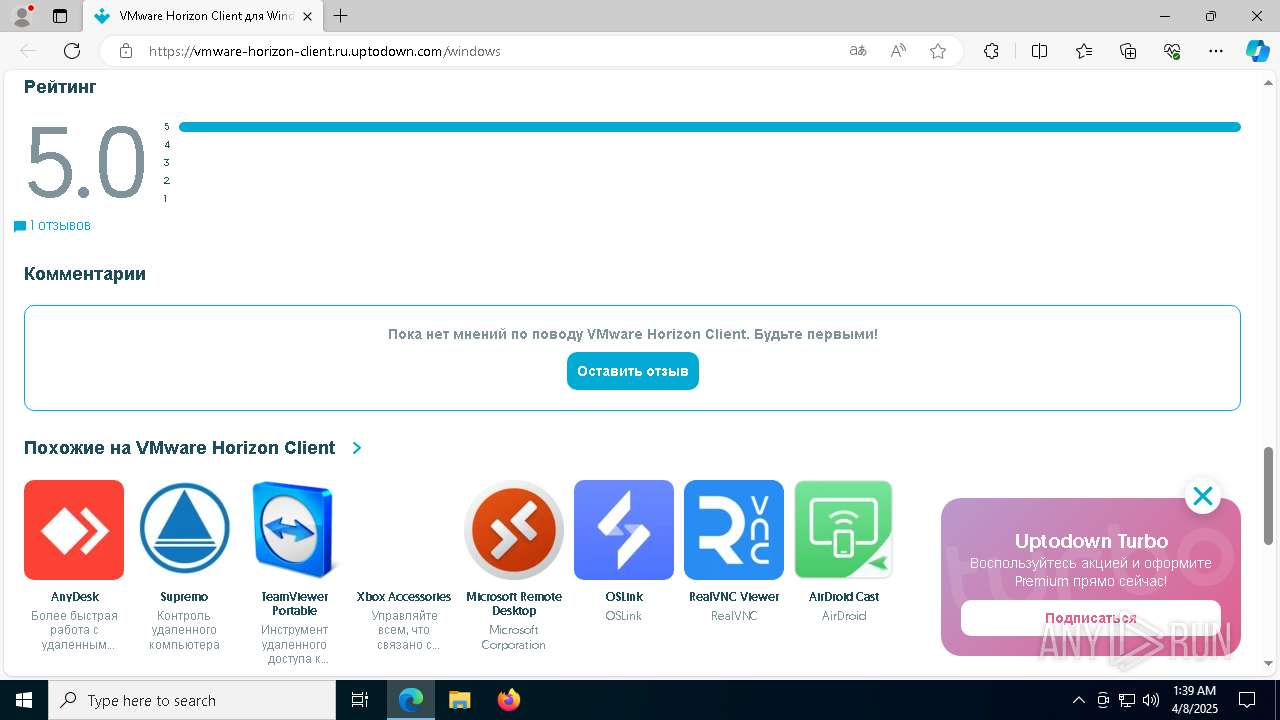The width and height of the screenshot is (1280, 720).
Task: Expand similar apps via chevron arrow
Action: click(357, 448)
